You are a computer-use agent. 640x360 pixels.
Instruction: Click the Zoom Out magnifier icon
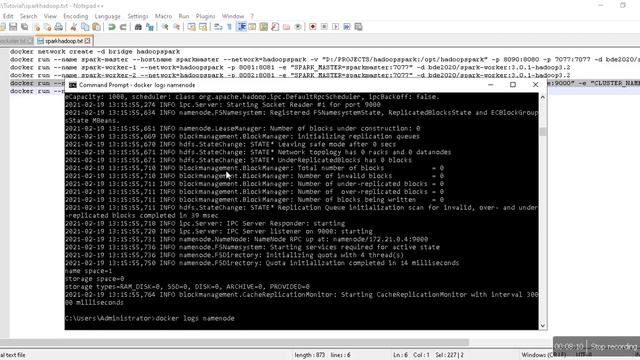pos(176,27)
